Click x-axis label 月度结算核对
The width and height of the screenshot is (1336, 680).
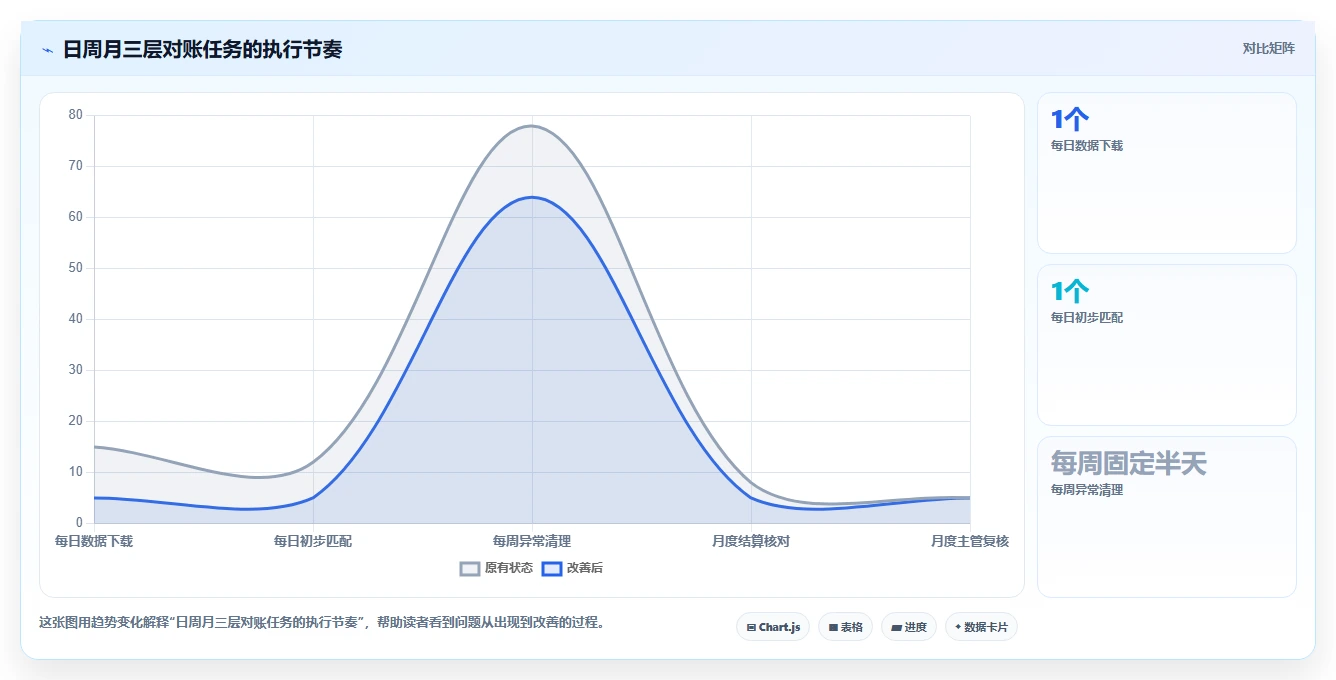pyautogui.click(x=751, y=541)
